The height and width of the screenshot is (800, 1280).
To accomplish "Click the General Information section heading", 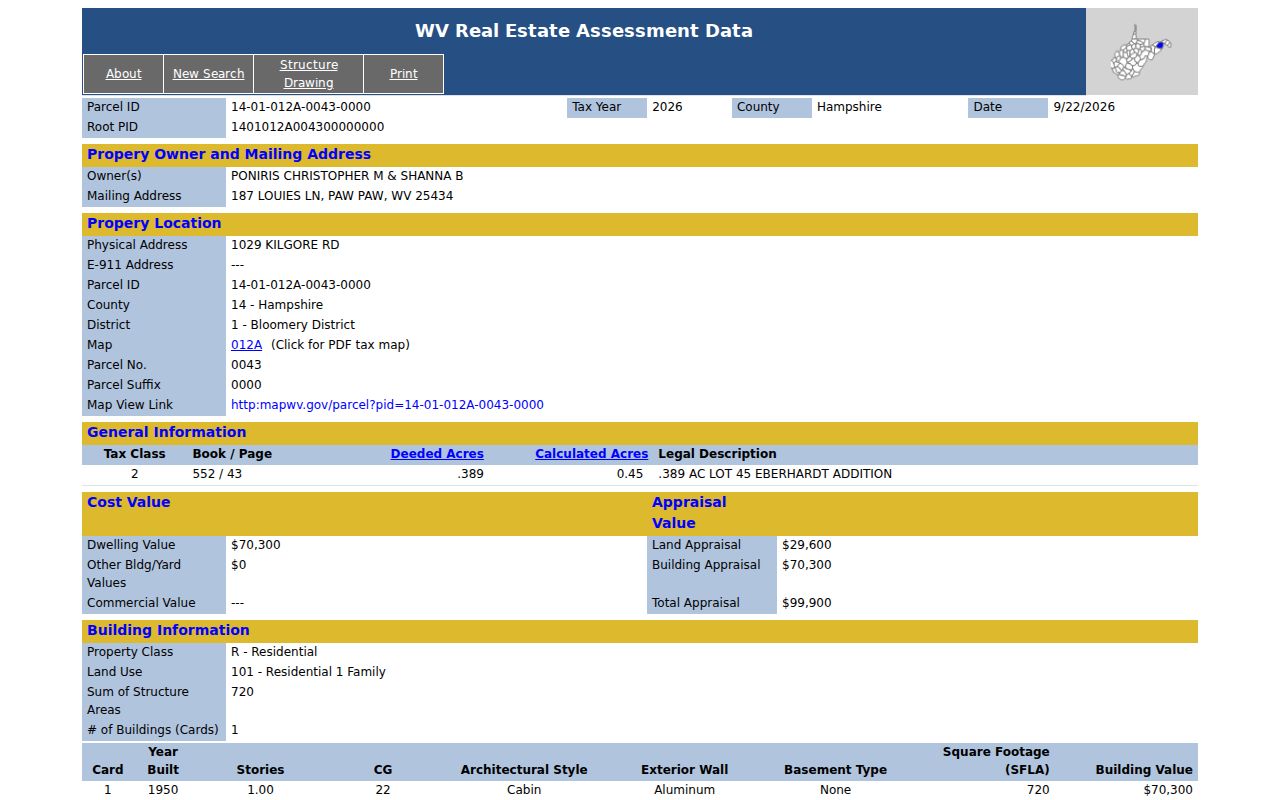I will pyautogui.click(x=166, y=432).
